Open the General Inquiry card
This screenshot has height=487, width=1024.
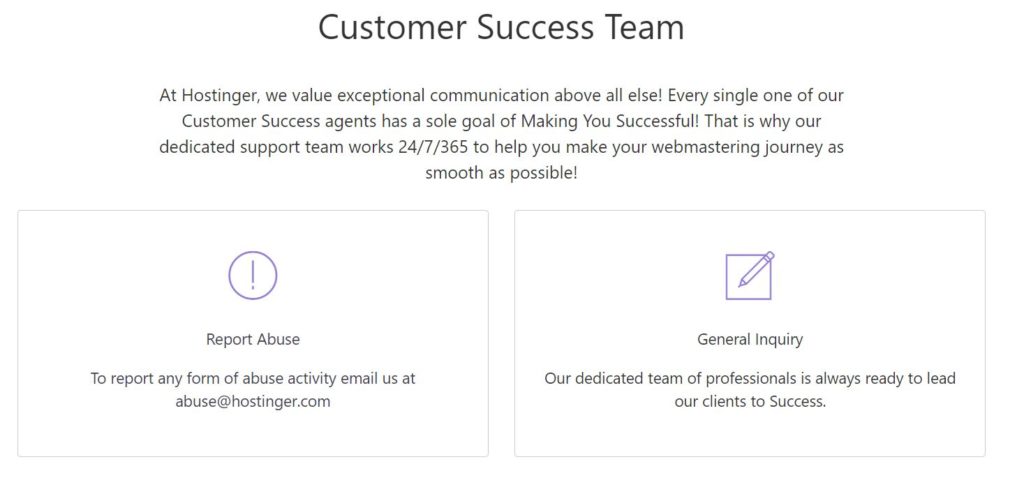click(750, 334)
